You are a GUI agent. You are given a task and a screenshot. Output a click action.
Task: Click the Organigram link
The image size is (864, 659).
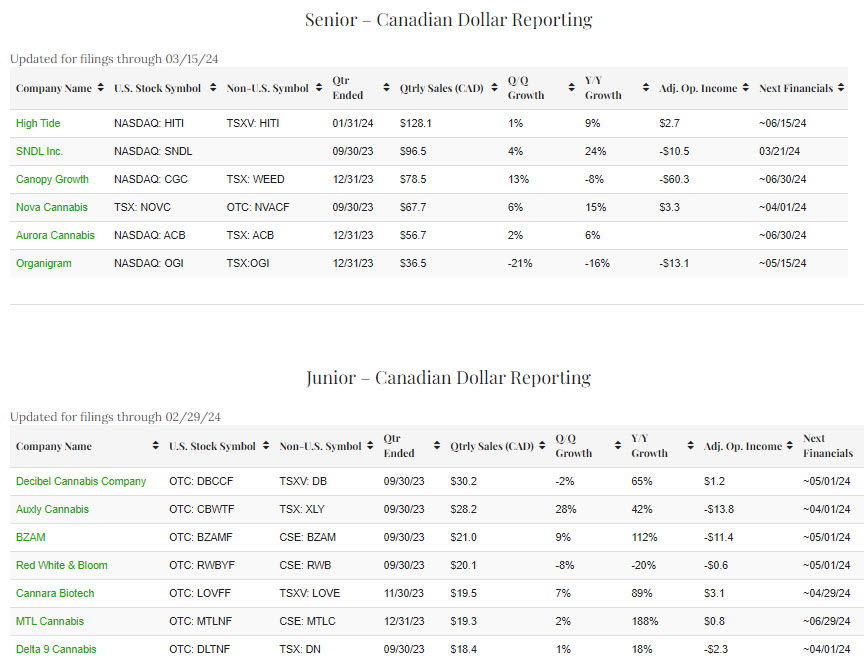pyautogui.click(x=44, y=263)
